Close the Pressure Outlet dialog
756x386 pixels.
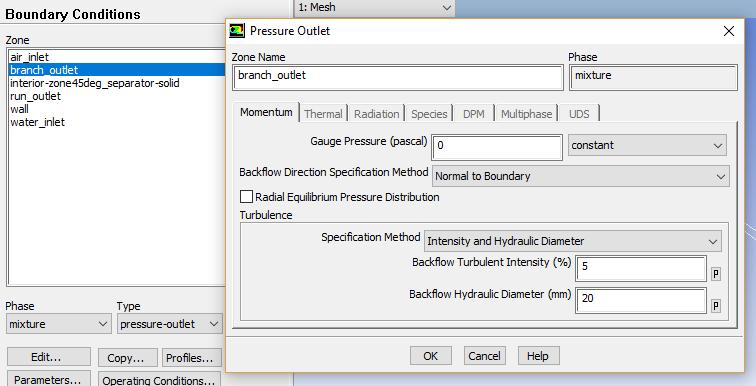coord(729,31)
